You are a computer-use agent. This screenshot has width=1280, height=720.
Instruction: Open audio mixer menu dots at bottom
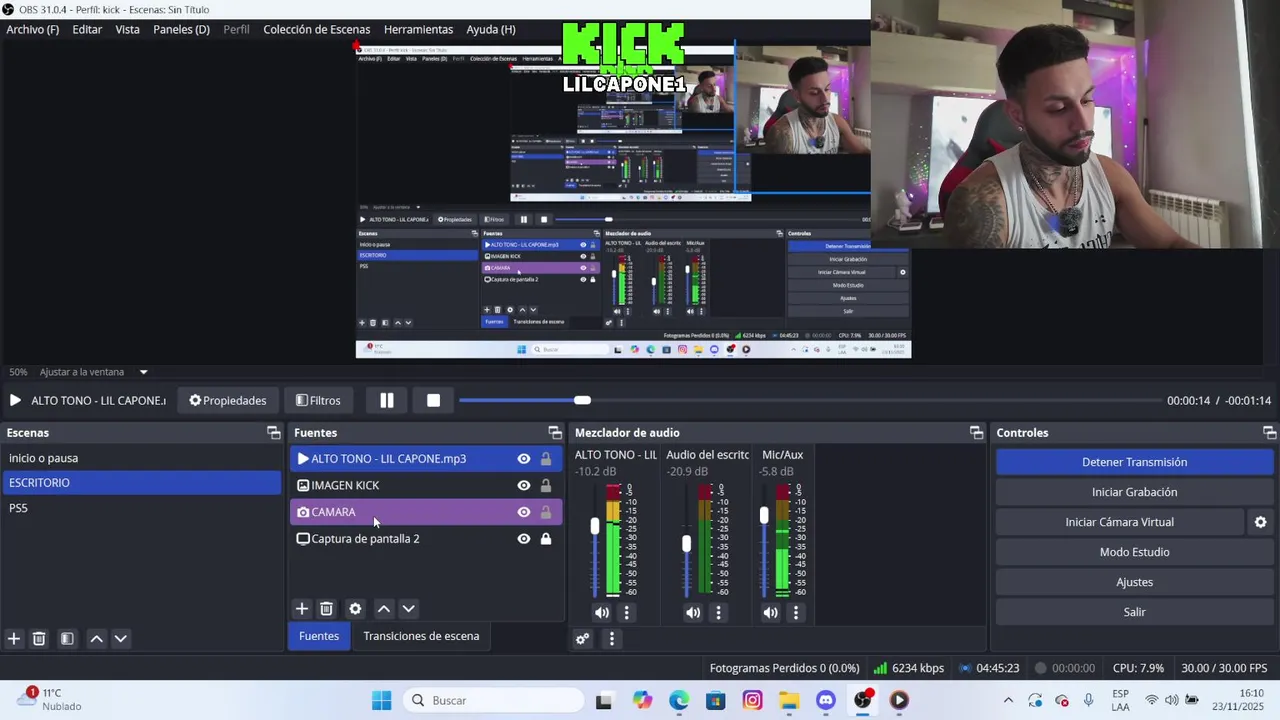611,638
